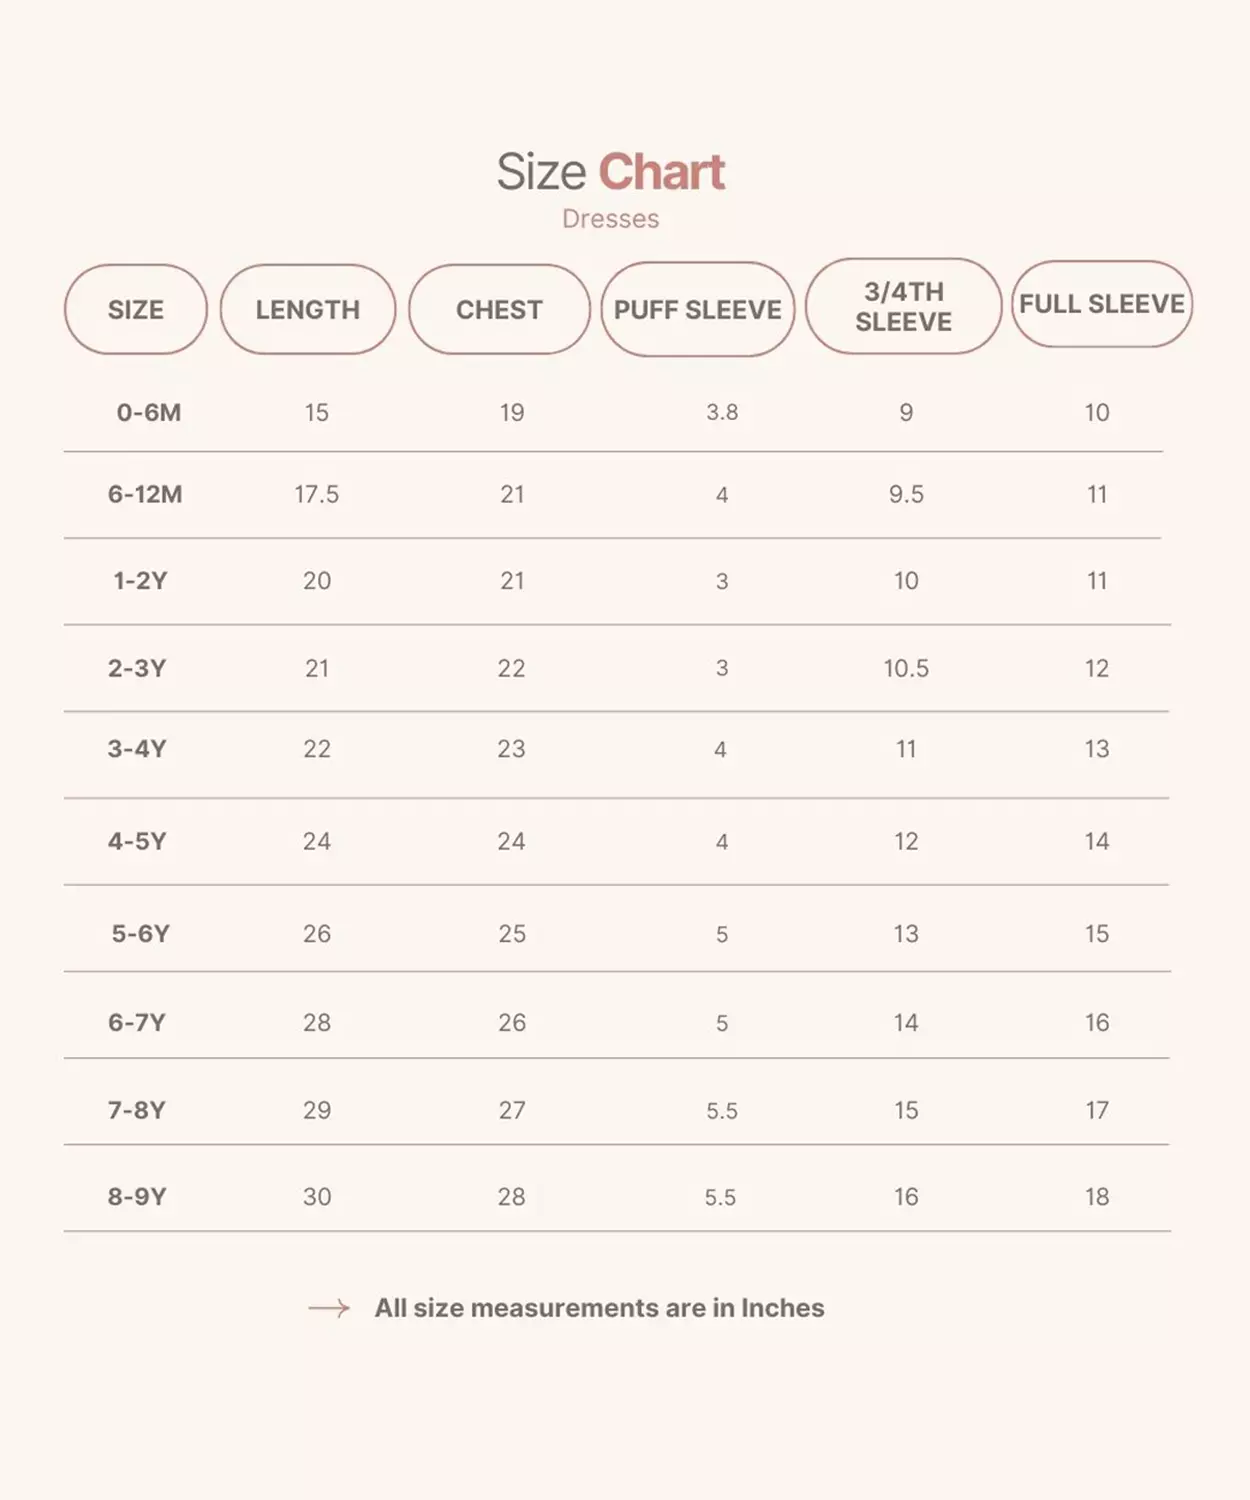This screenshot has height=1500, width=1250.
Task: Select the FULL SLEEVE header pill
Action: tap(1102, 304)
